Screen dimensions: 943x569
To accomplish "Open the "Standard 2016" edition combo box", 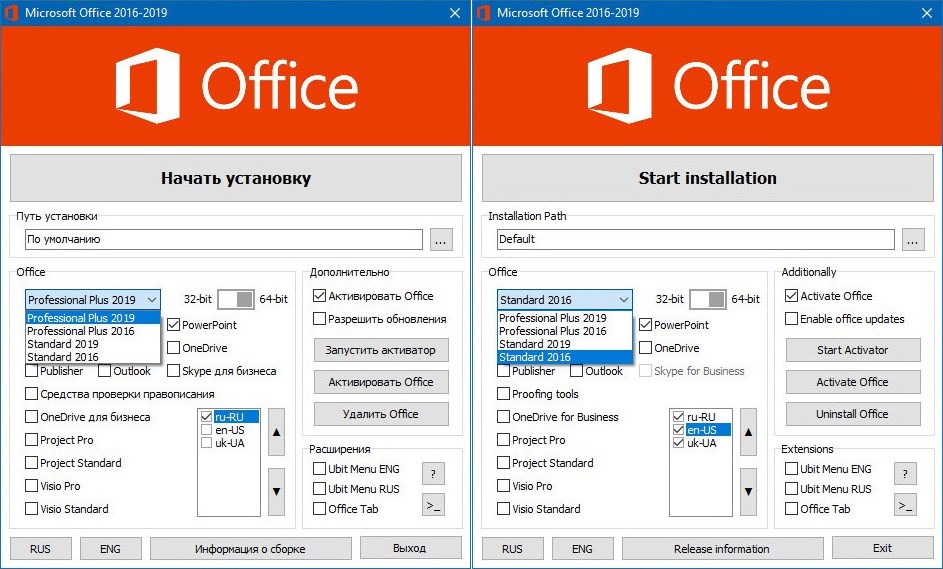I will tap(565, 300).
